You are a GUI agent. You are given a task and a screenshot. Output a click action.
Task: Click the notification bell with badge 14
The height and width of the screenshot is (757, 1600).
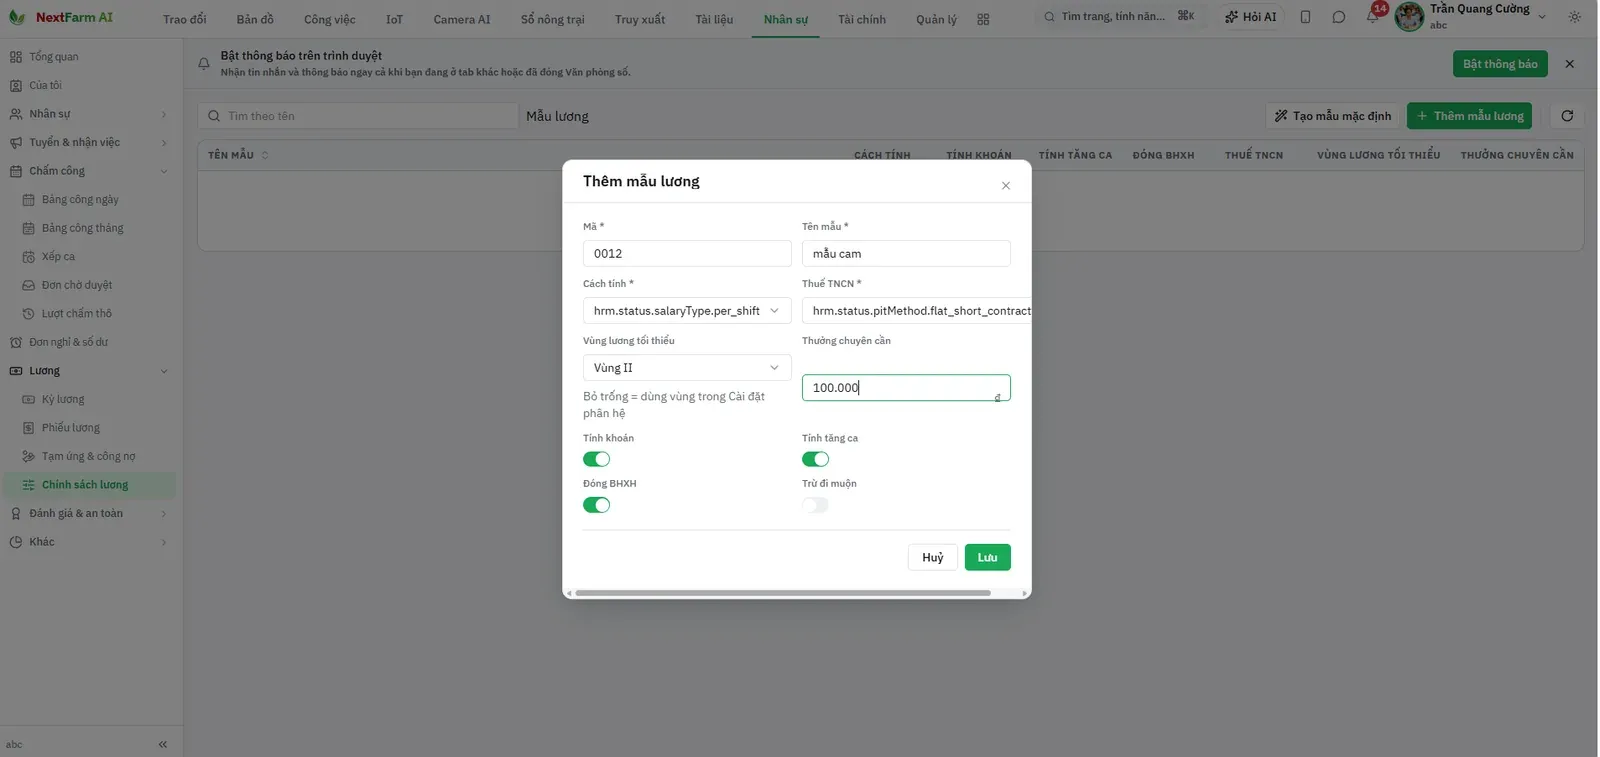(1373, 16)
